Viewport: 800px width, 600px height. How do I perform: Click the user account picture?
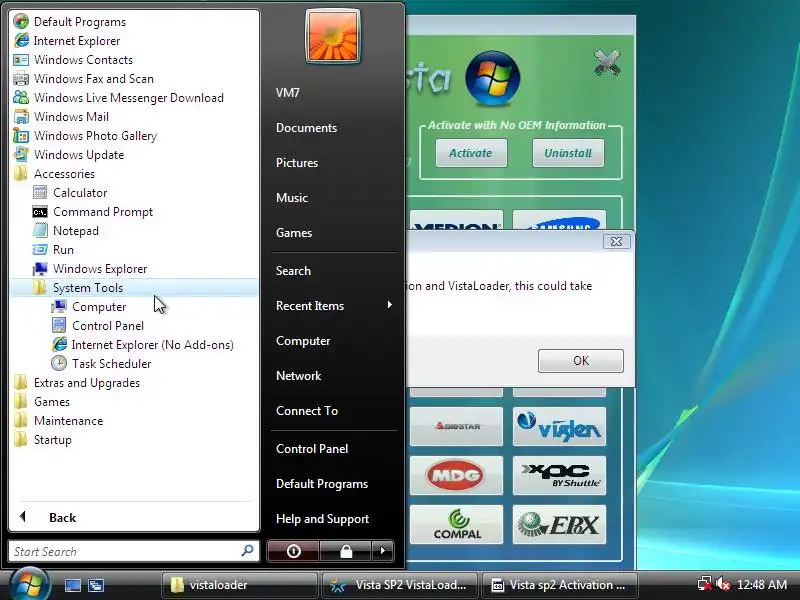[x=332, y=37]
